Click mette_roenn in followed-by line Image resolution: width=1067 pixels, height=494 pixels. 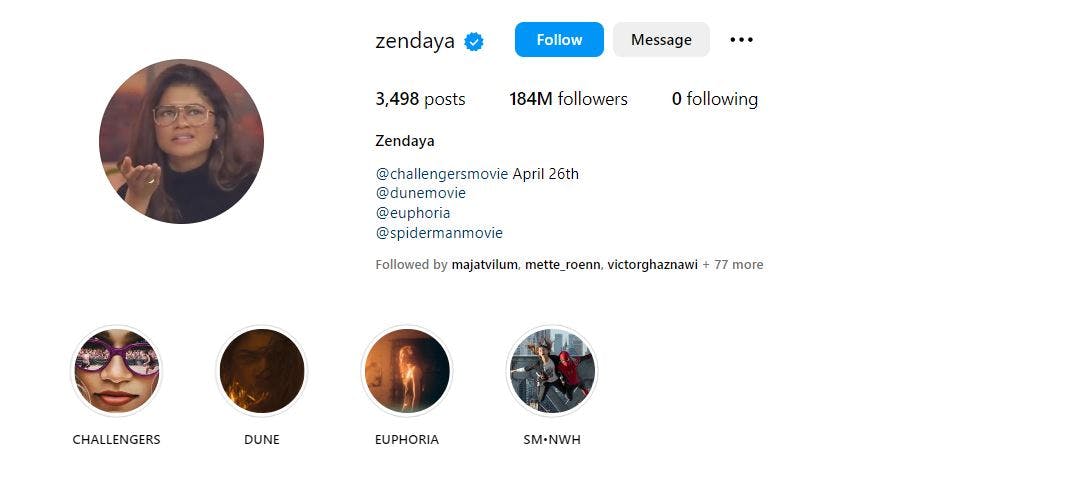tap(561, 265)
